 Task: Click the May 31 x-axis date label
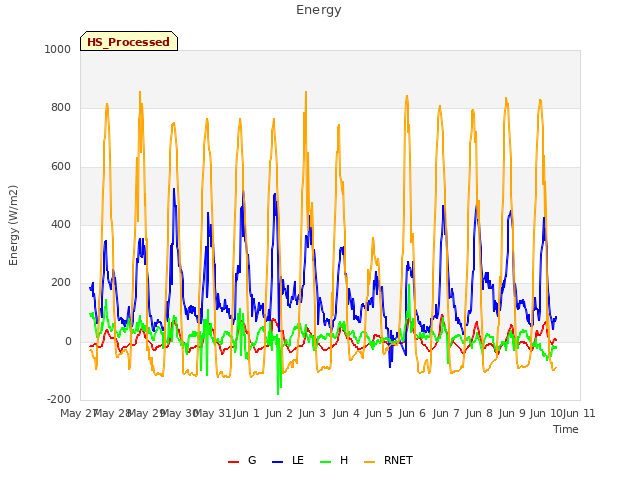pyautogui.click(x=212, y=413)
